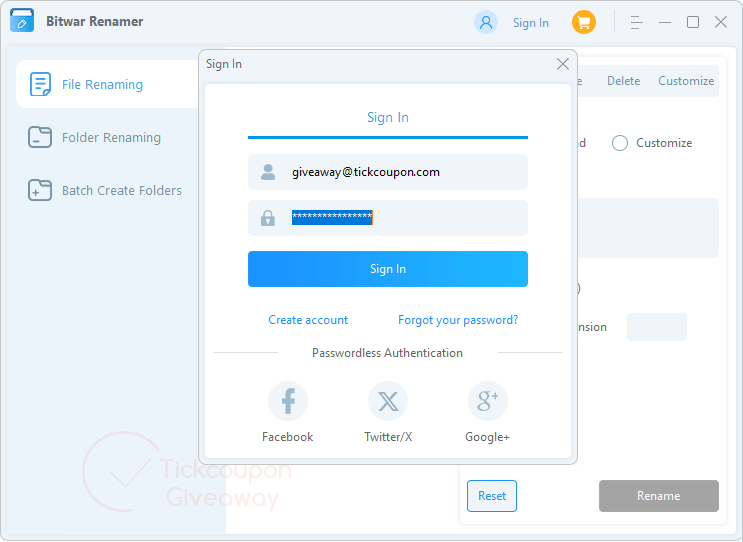This screenshot has height=542, width=743.
Task: Select the Customize radio button
Action: [x=620, y=143]
